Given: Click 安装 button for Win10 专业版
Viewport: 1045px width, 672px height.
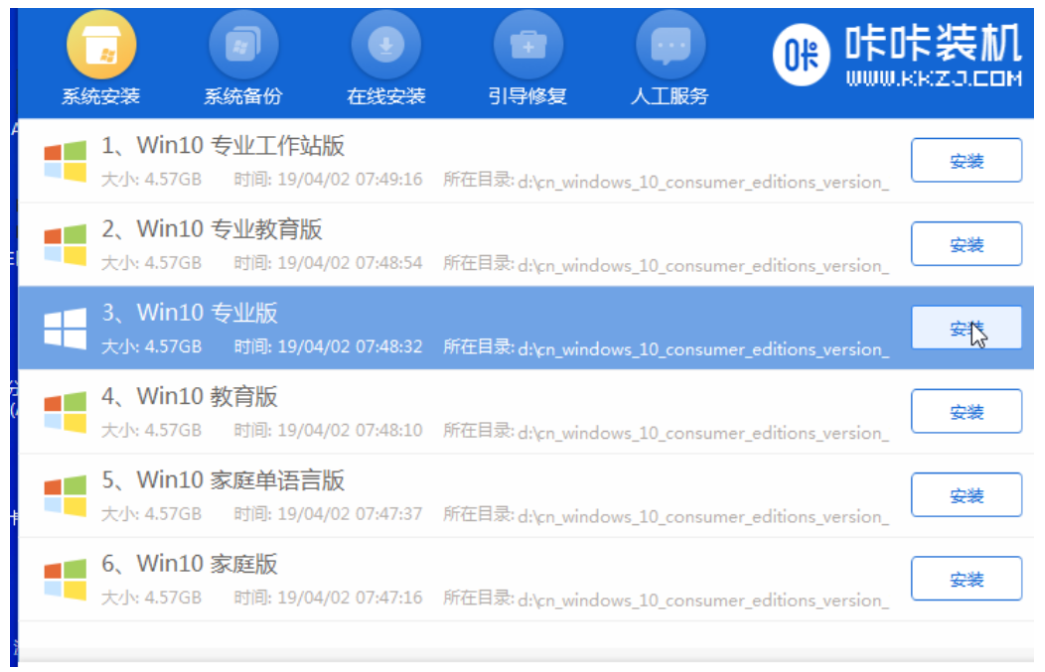Looking at the screenshot, I should (x=966, y=328).
